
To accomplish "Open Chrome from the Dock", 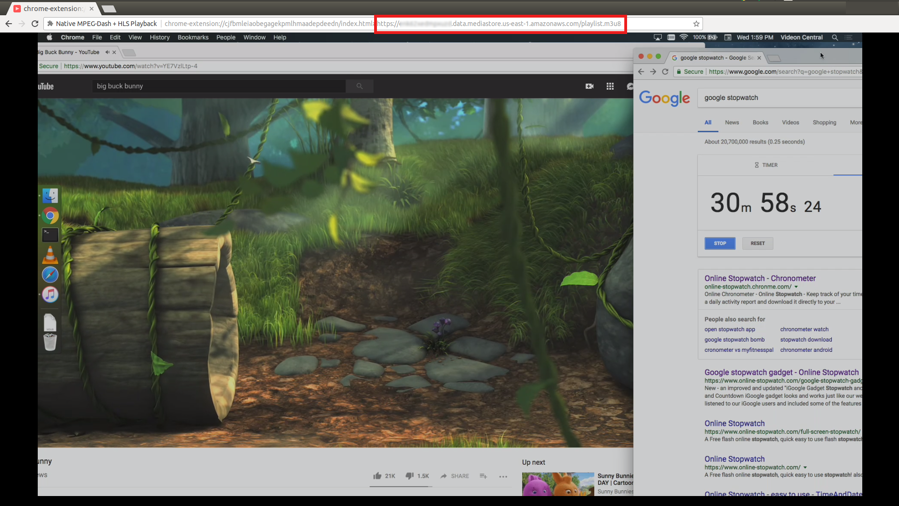I will 50,215.
